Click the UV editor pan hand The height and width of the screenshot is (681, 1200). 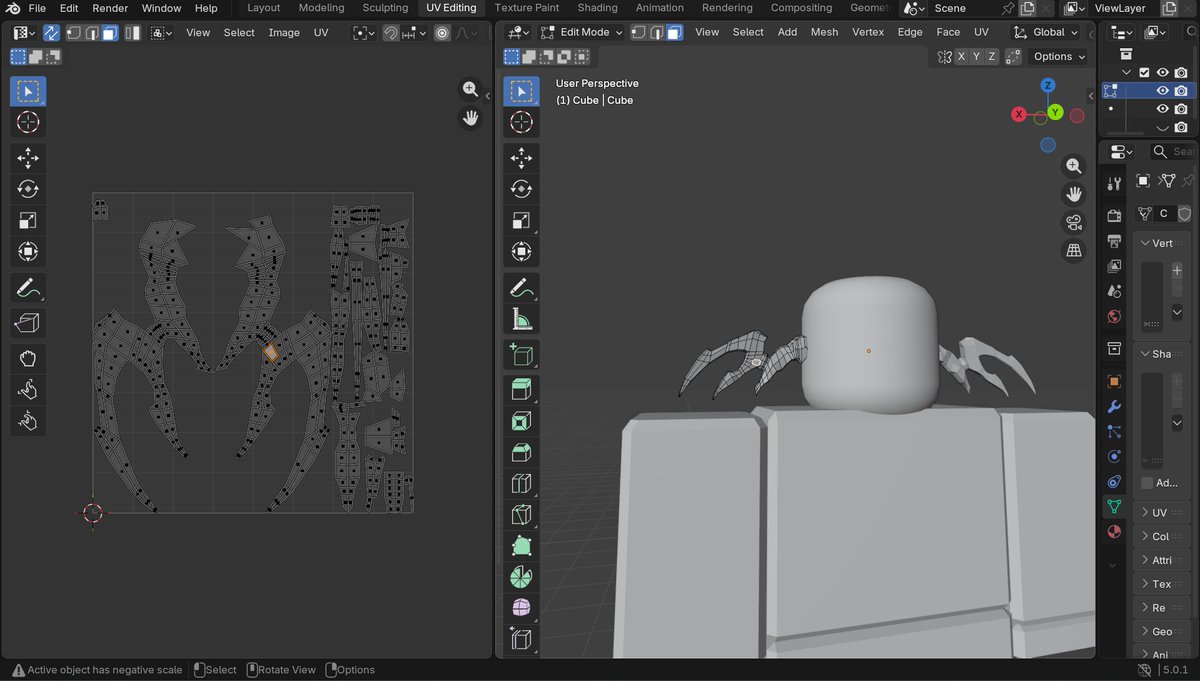[x=470, y=118]
